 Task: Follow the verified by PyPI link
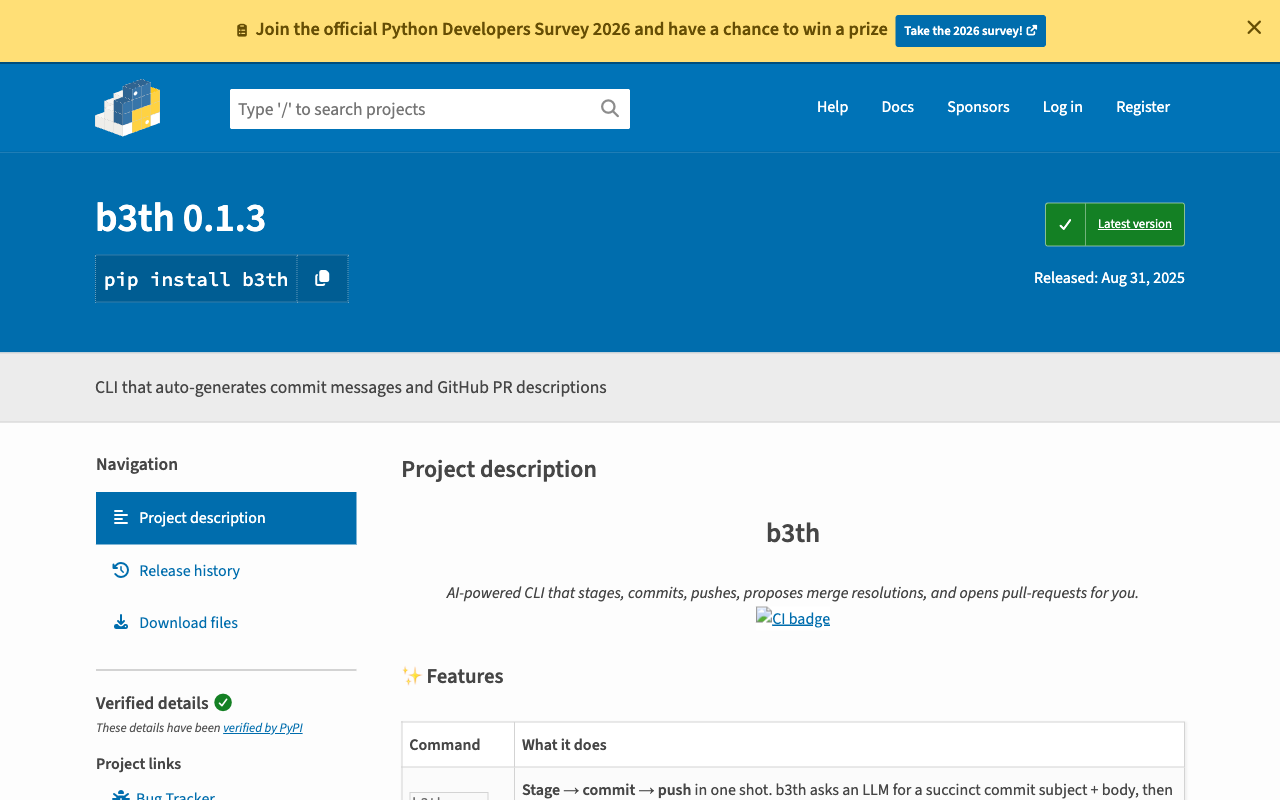[262, 728]
